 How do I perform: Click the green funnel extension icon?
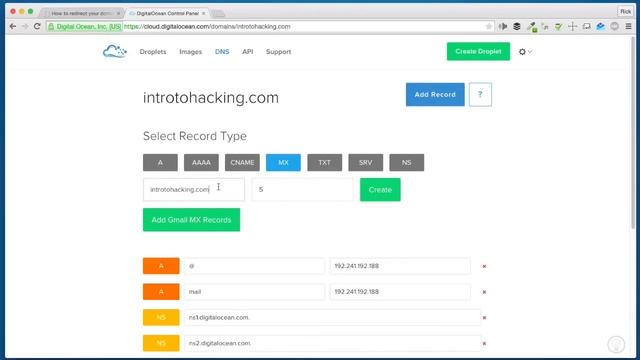[x=558, y=27]
